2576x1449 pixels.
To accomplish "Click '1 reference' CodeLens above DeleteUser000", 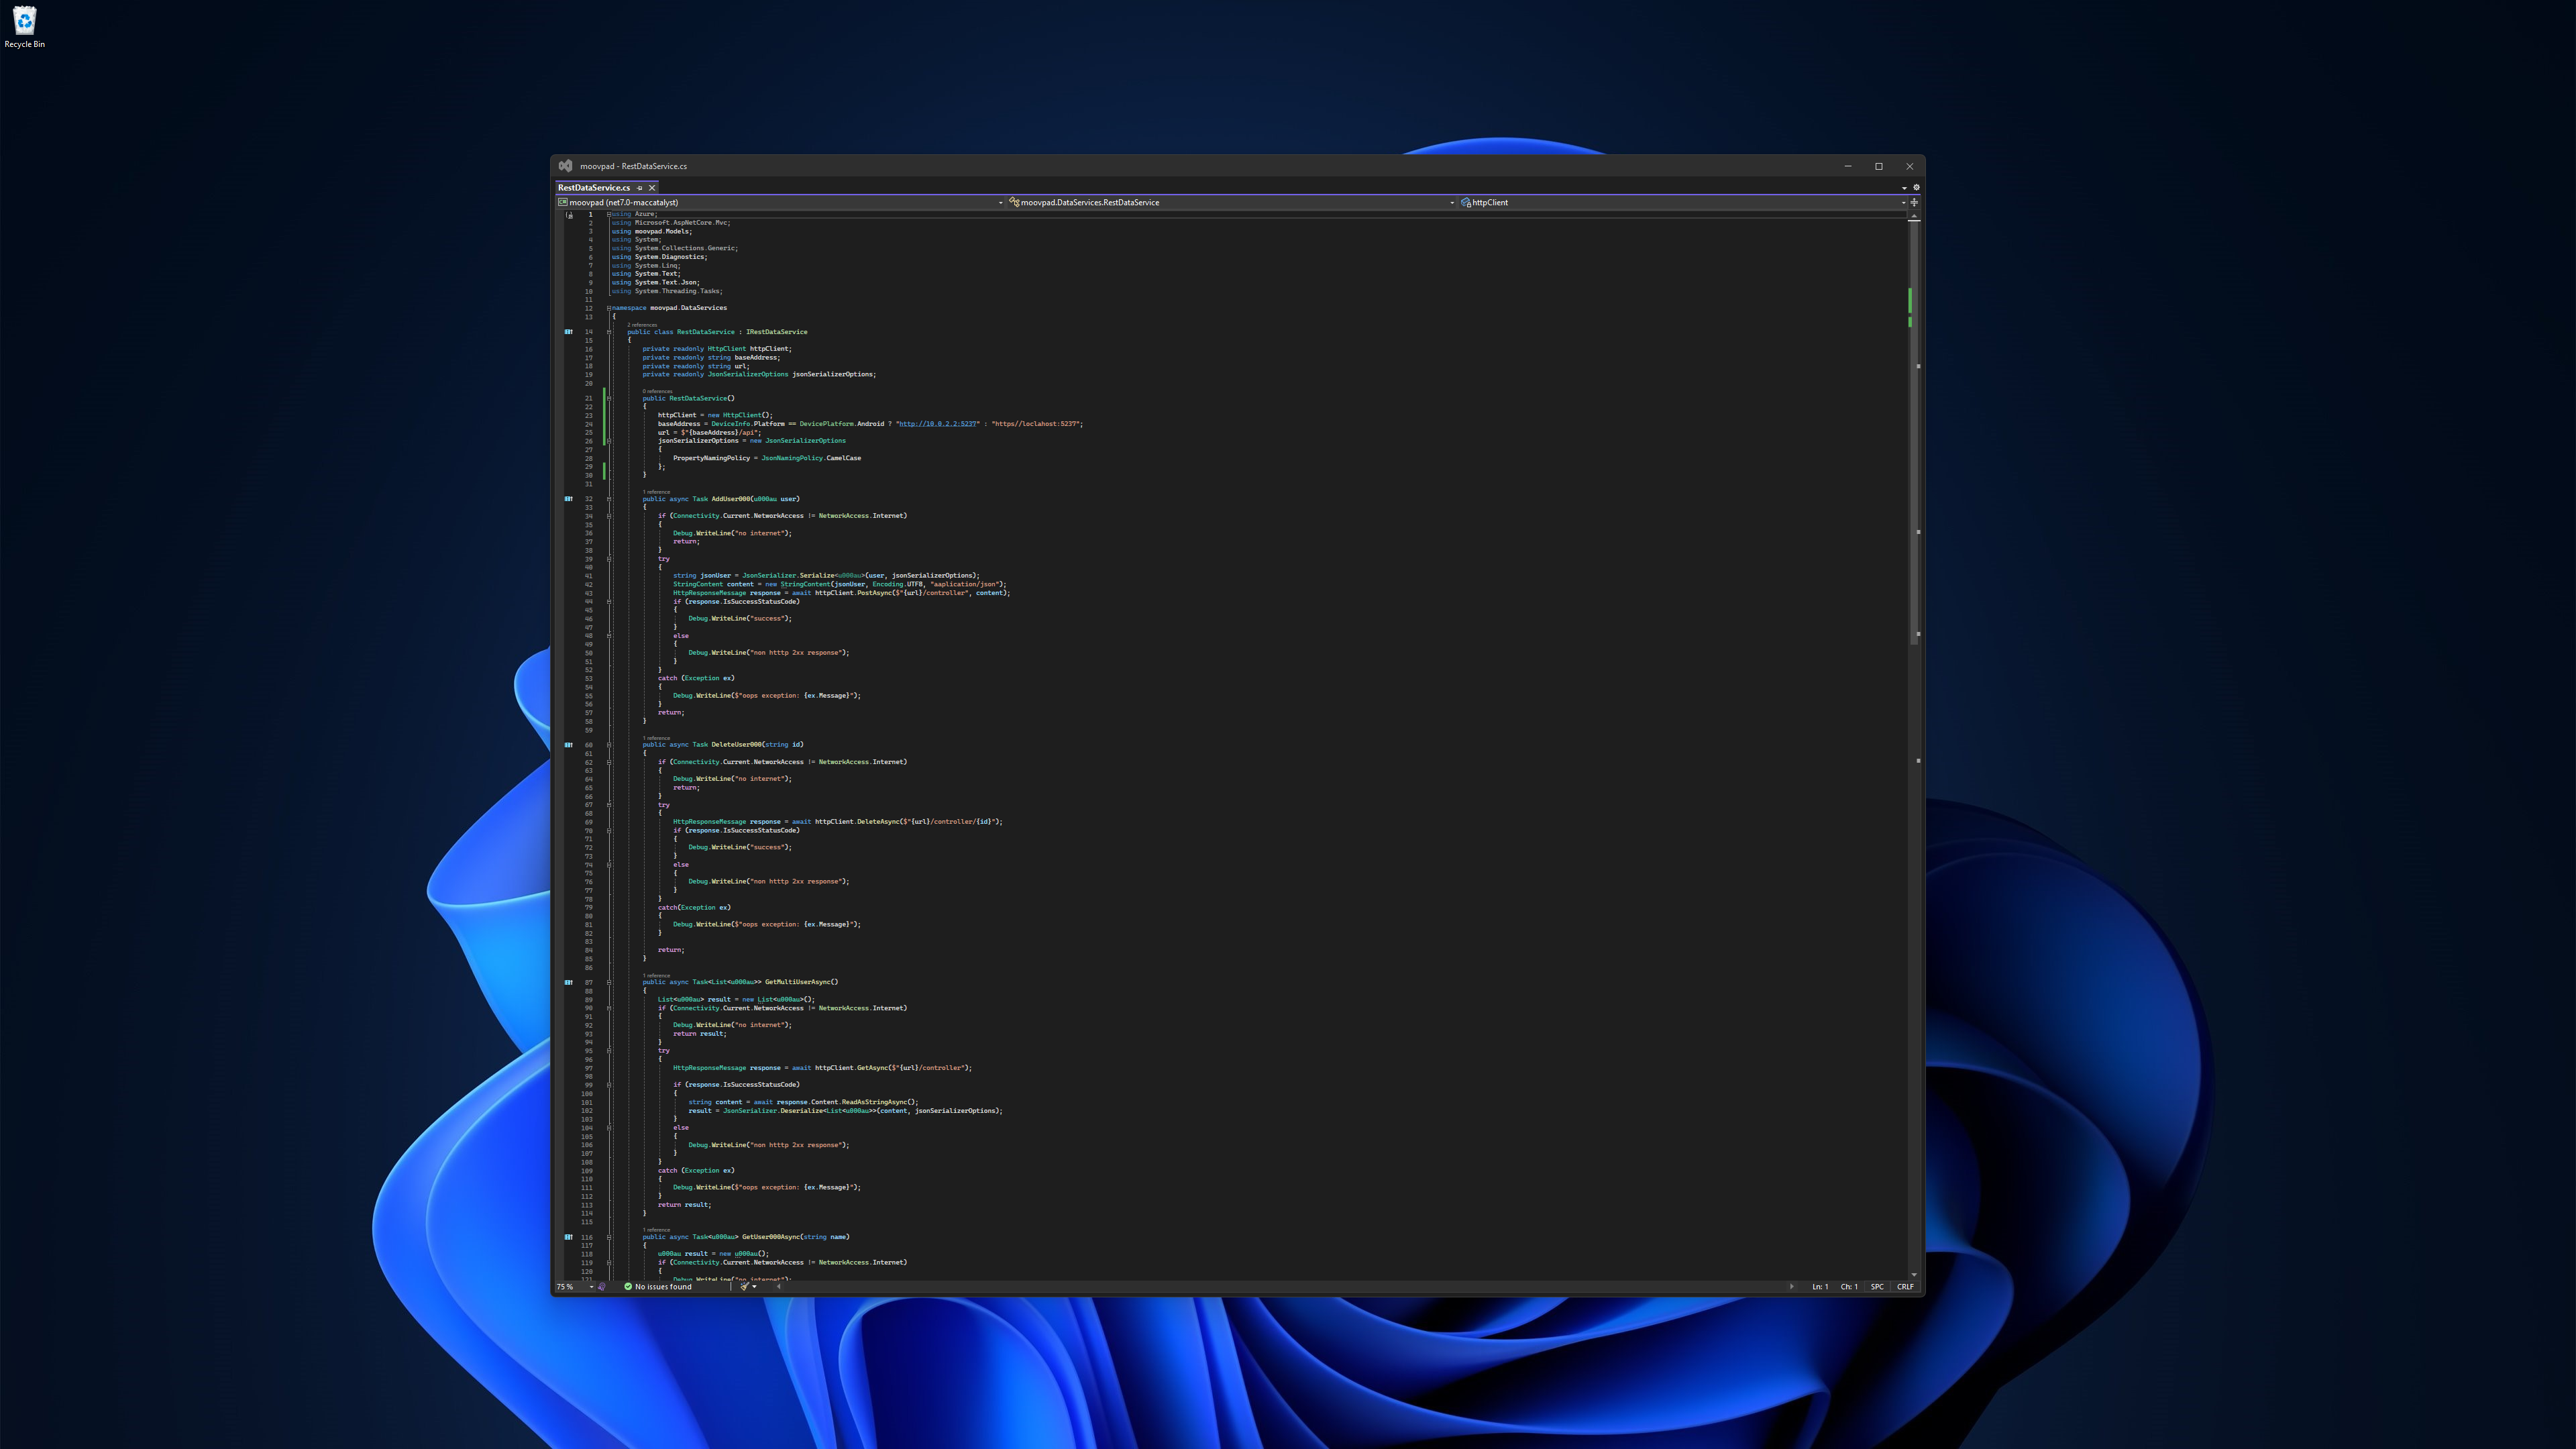I will click(656, 738).
